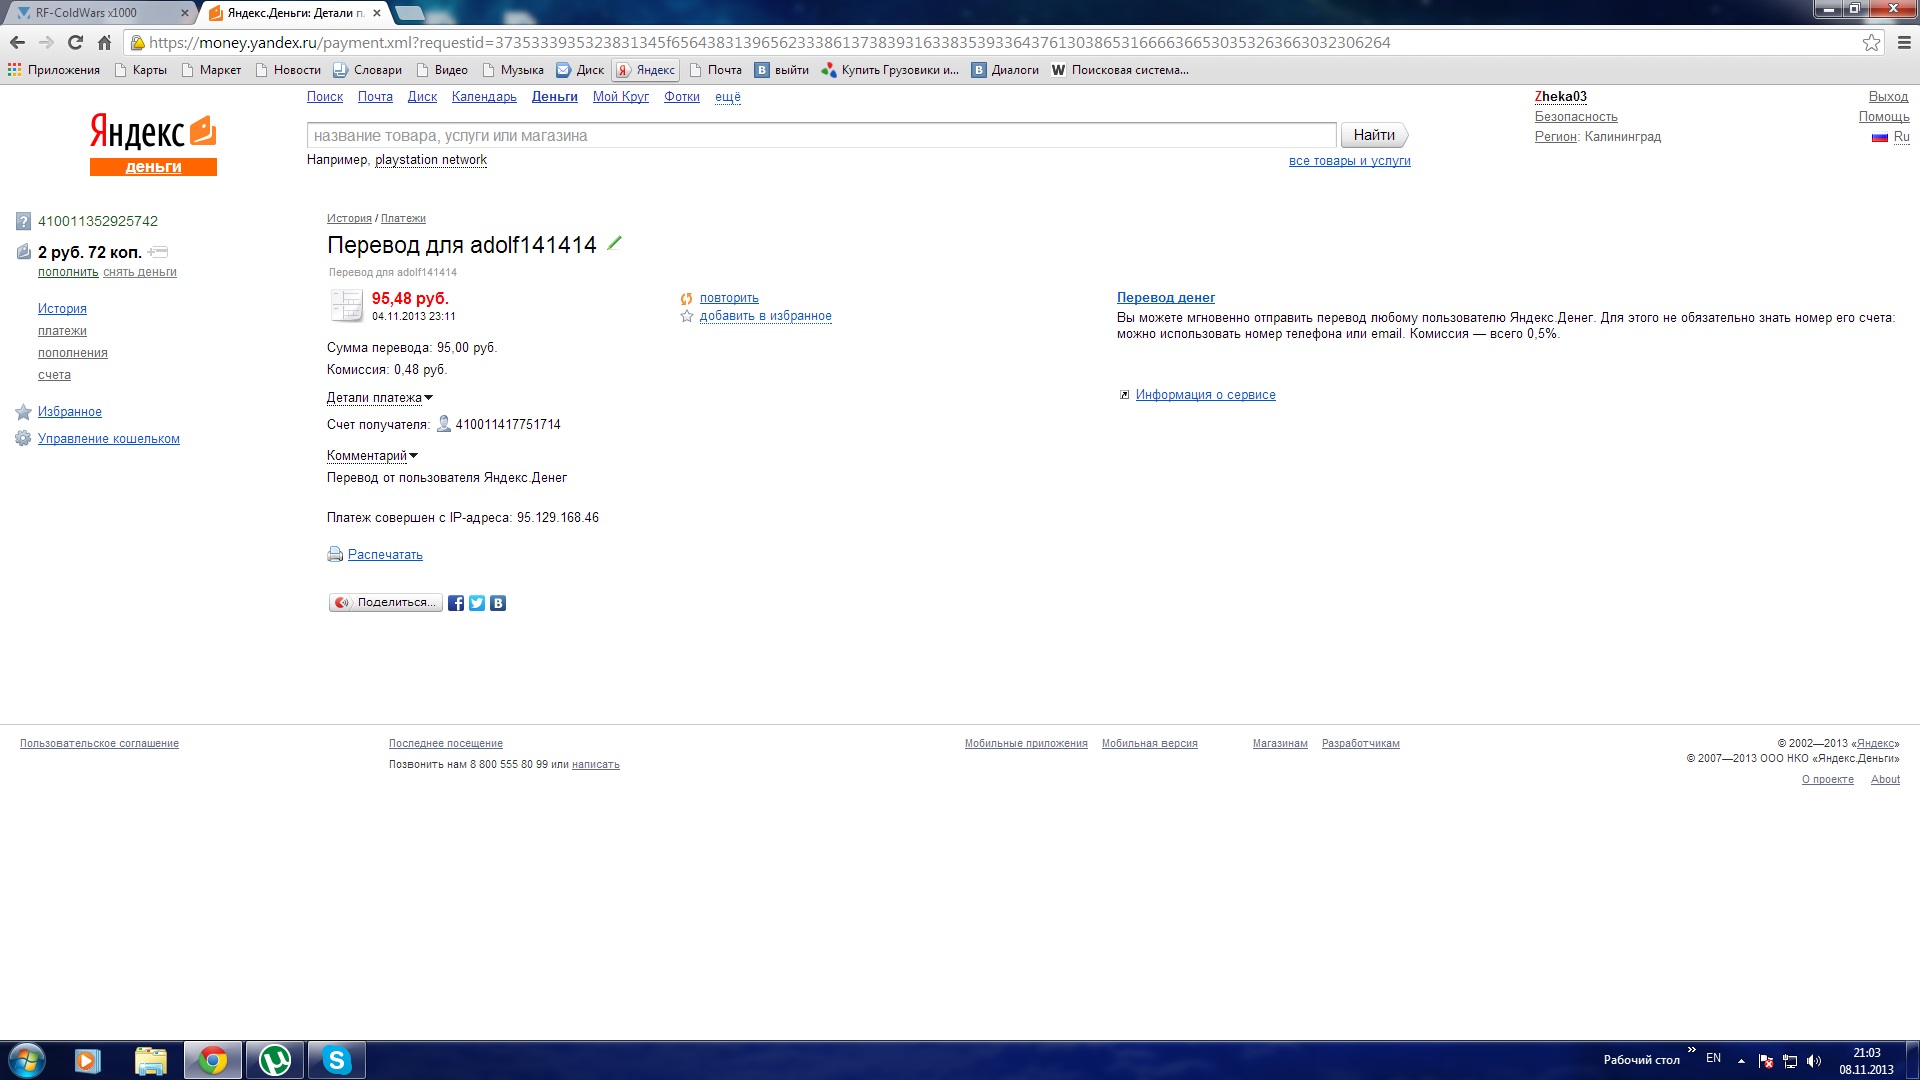Click the browser back arrow
Image resolution: width=1920 pixels, height=1080 pixels.
[17, 42]
